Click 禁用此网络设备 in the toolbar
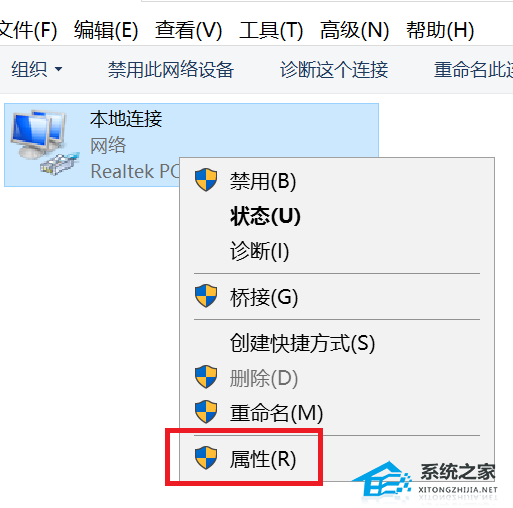 point(171,70)
